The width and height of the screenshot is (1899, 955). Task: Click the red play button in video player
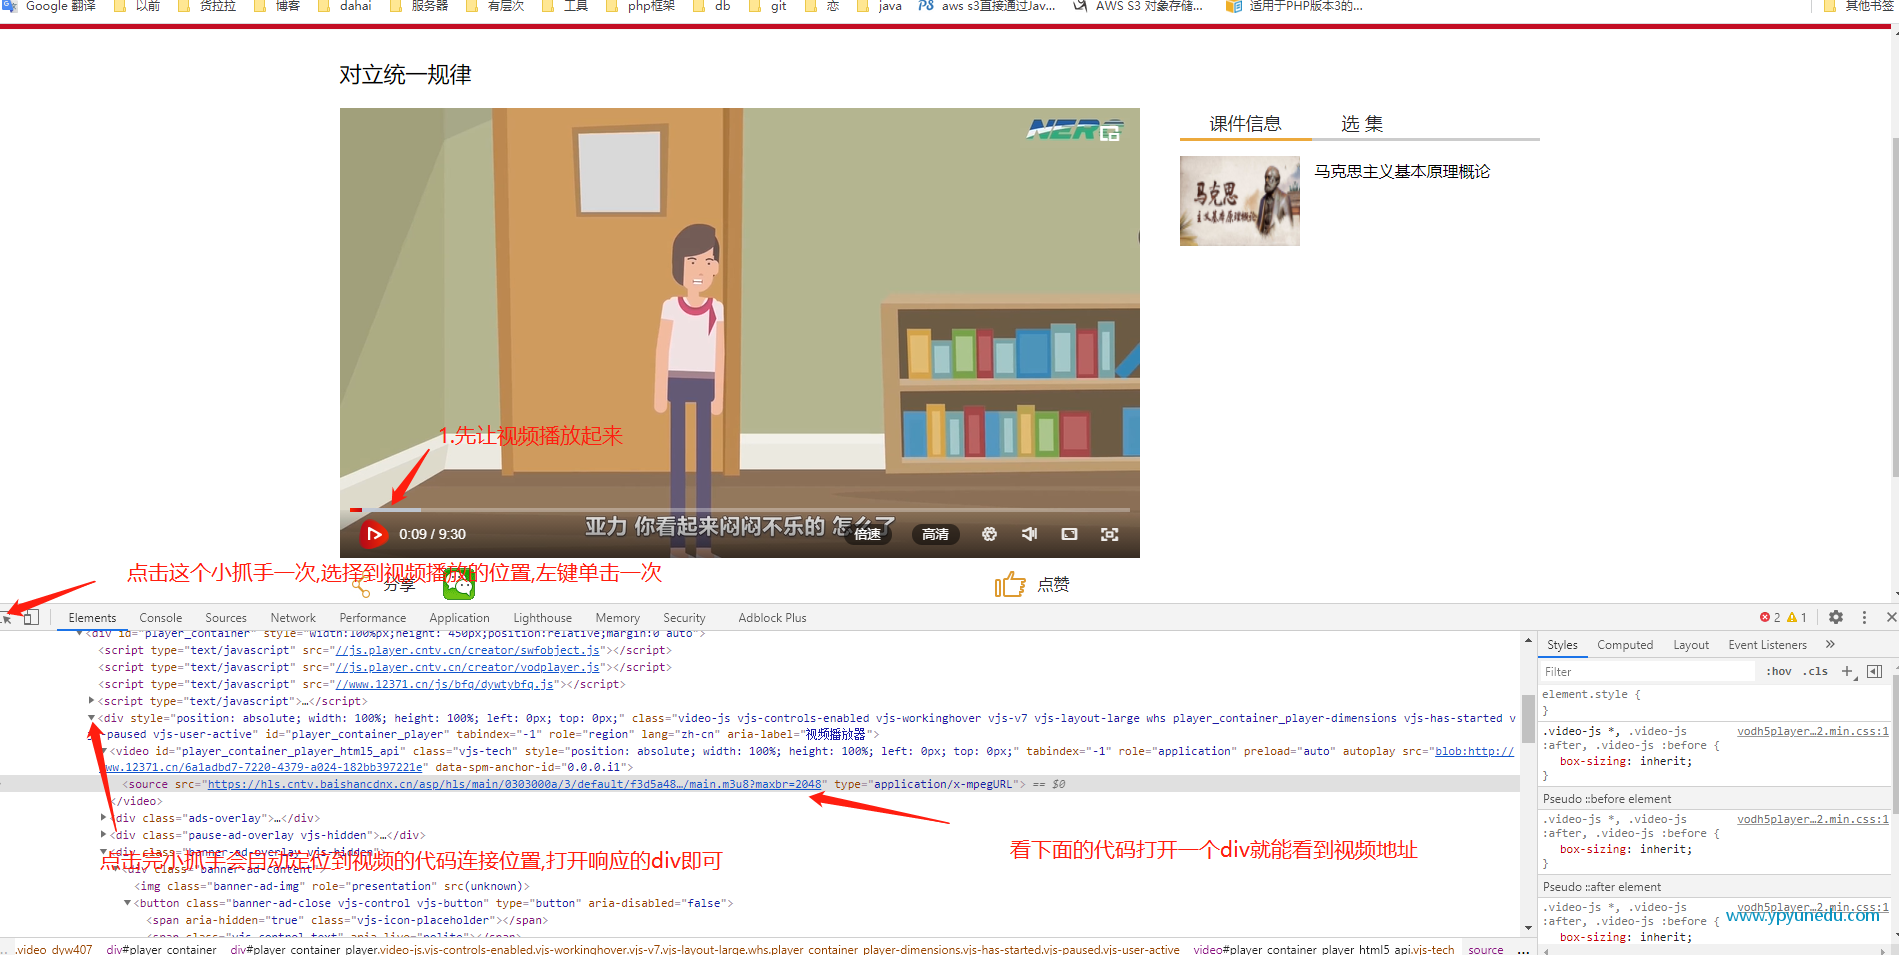[373, 534]
